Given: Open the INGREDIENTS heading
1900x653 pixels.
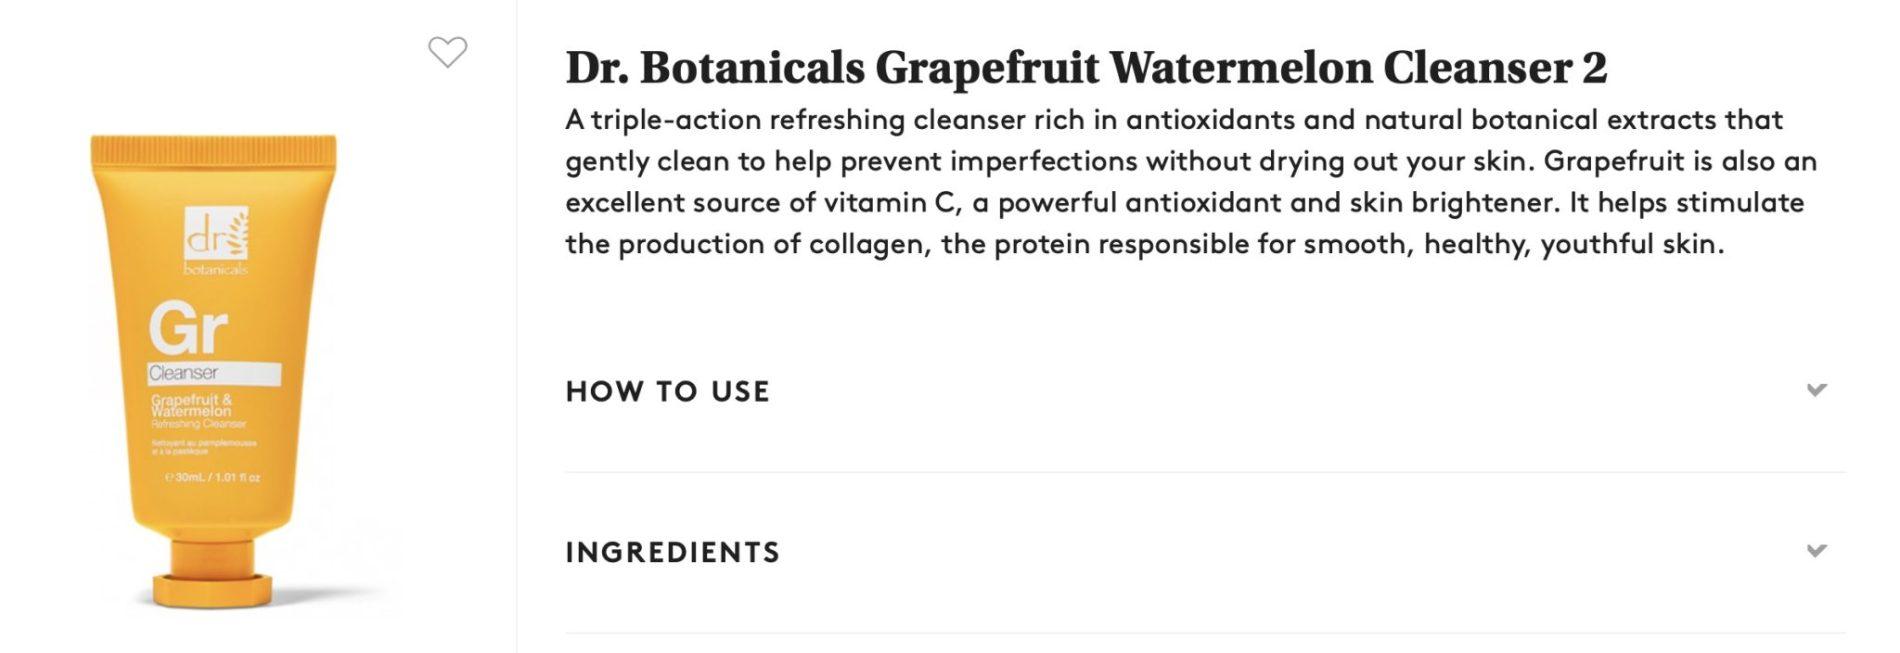Looking at the screenshot, I should click(x=672, y=552).
